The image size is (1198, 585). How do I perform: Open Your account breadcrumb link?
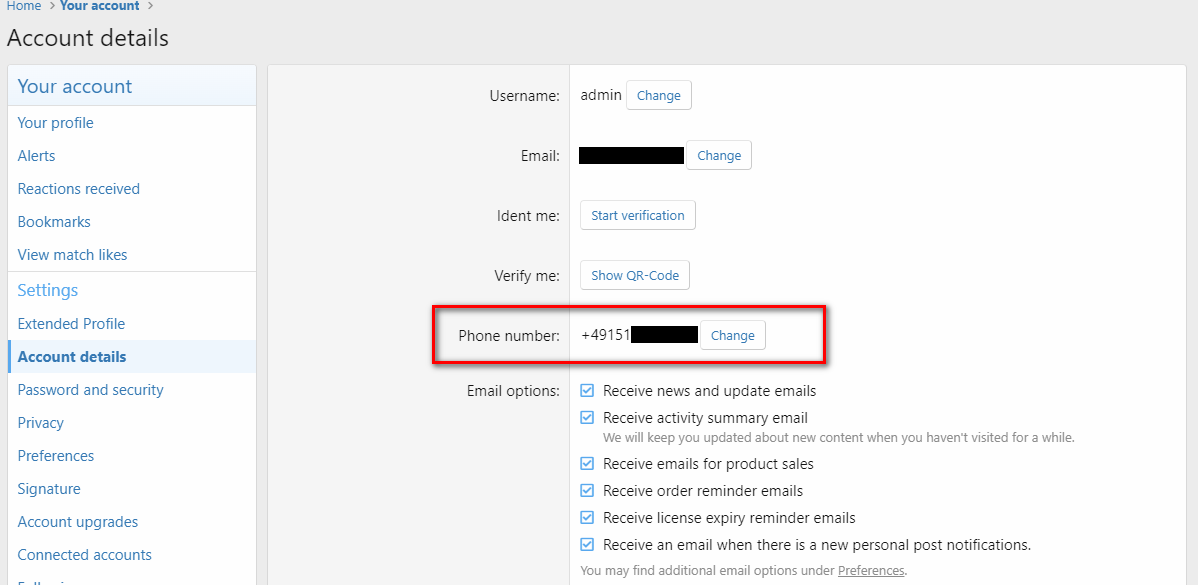click(x=100, y=6)
